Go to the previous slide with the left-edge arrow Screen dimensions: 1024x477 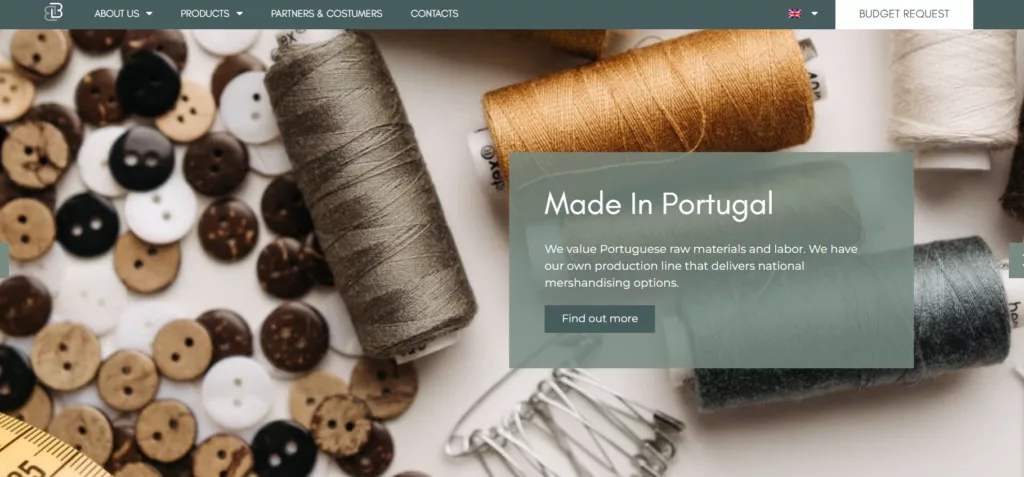(4, 260)
